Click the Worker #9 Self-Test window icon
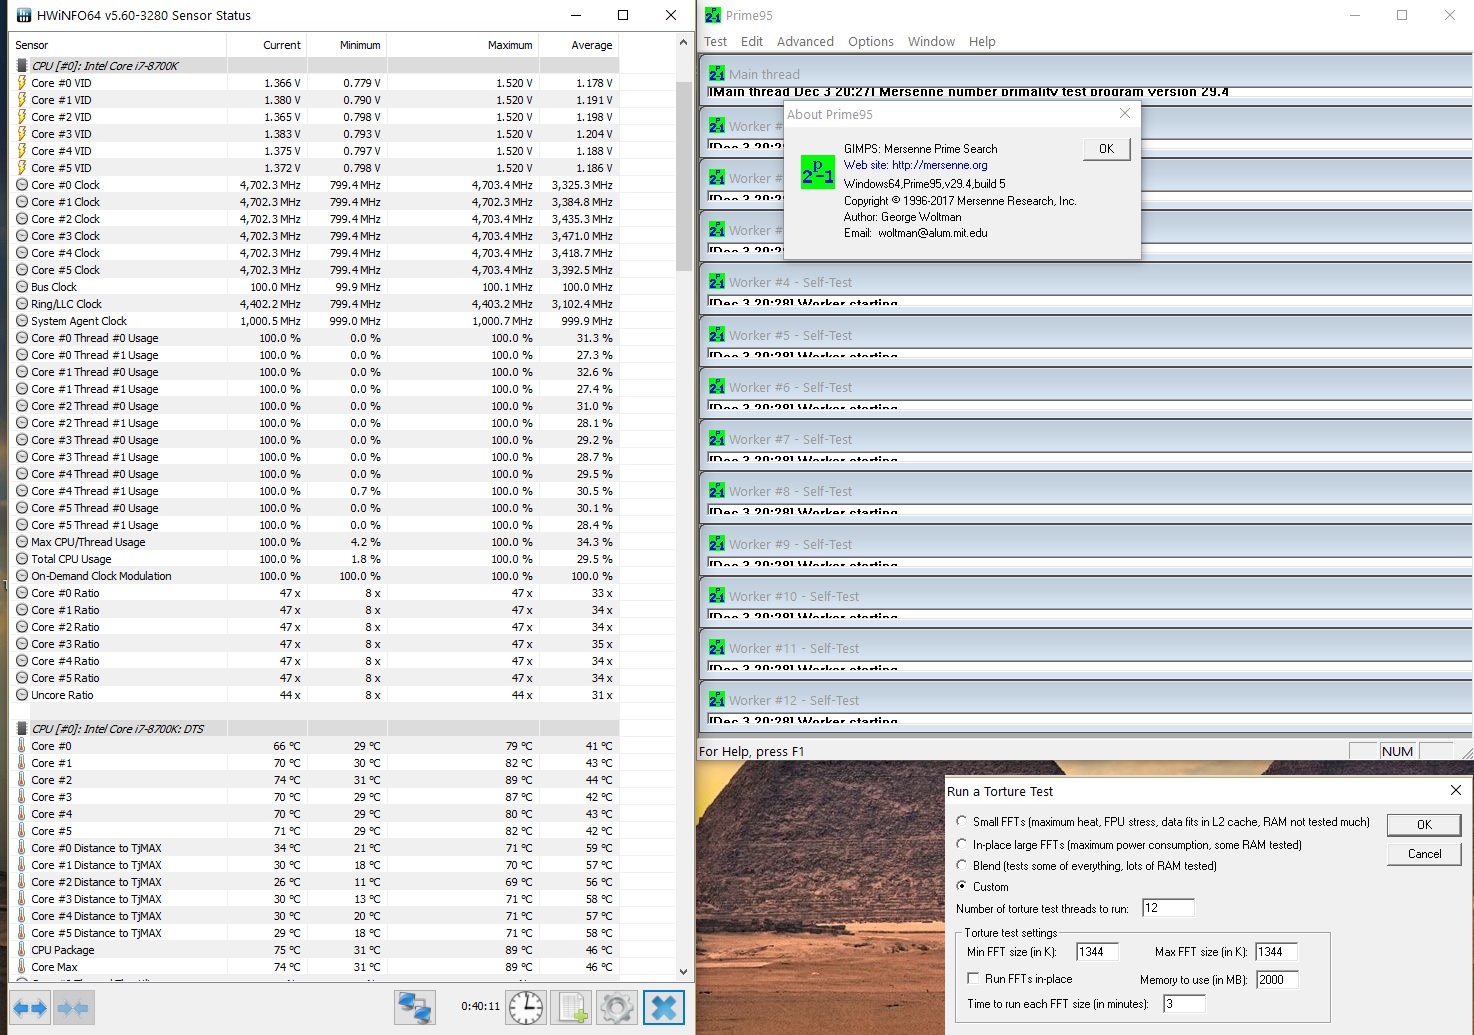Screen dimensions: 1474x1035 [717, 544]
